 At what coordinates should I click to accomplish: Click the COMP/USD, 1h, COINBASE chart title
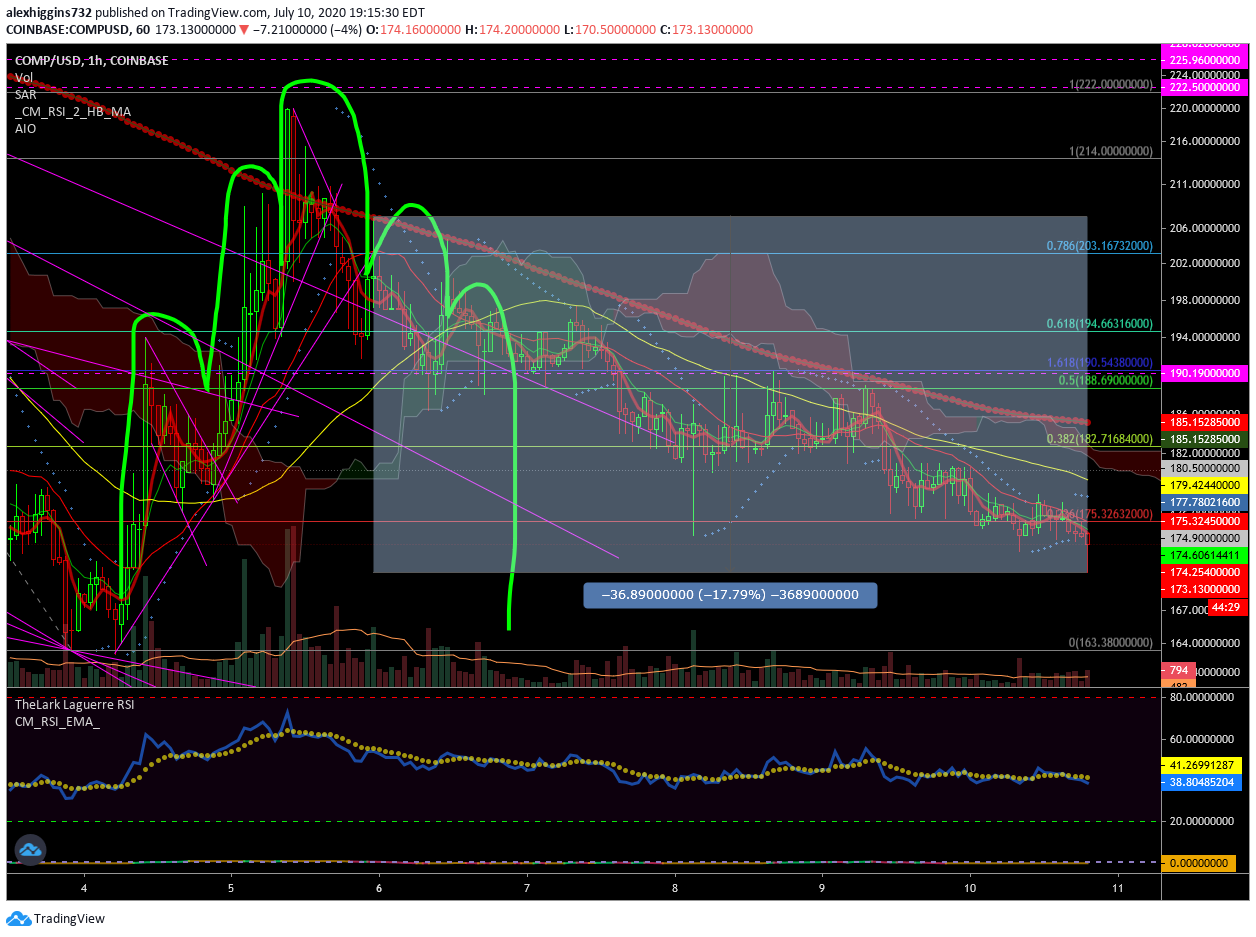[91, 60]
